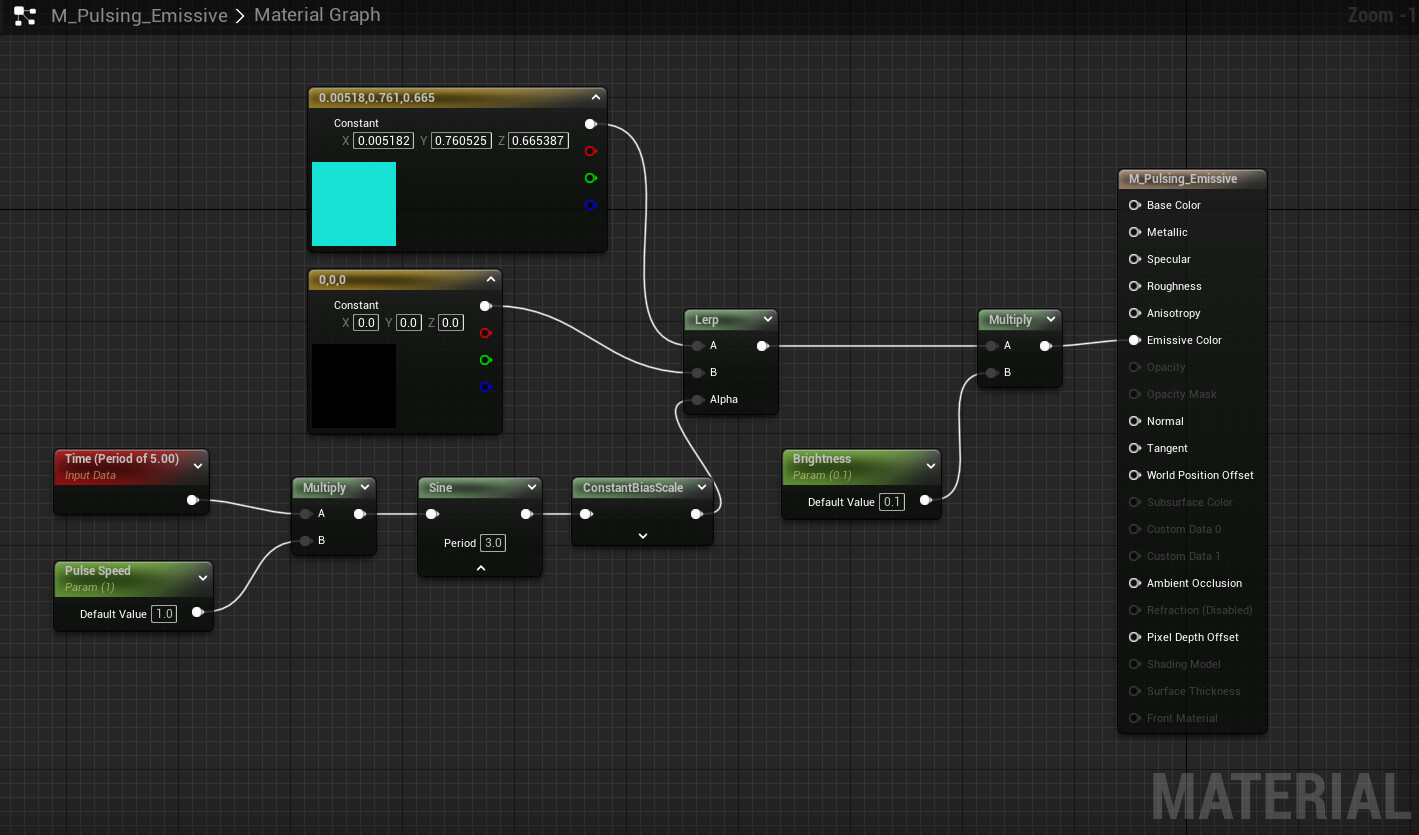Click the Brightness parameter node title
The image size is (1419, 835).
click(822, 459)
